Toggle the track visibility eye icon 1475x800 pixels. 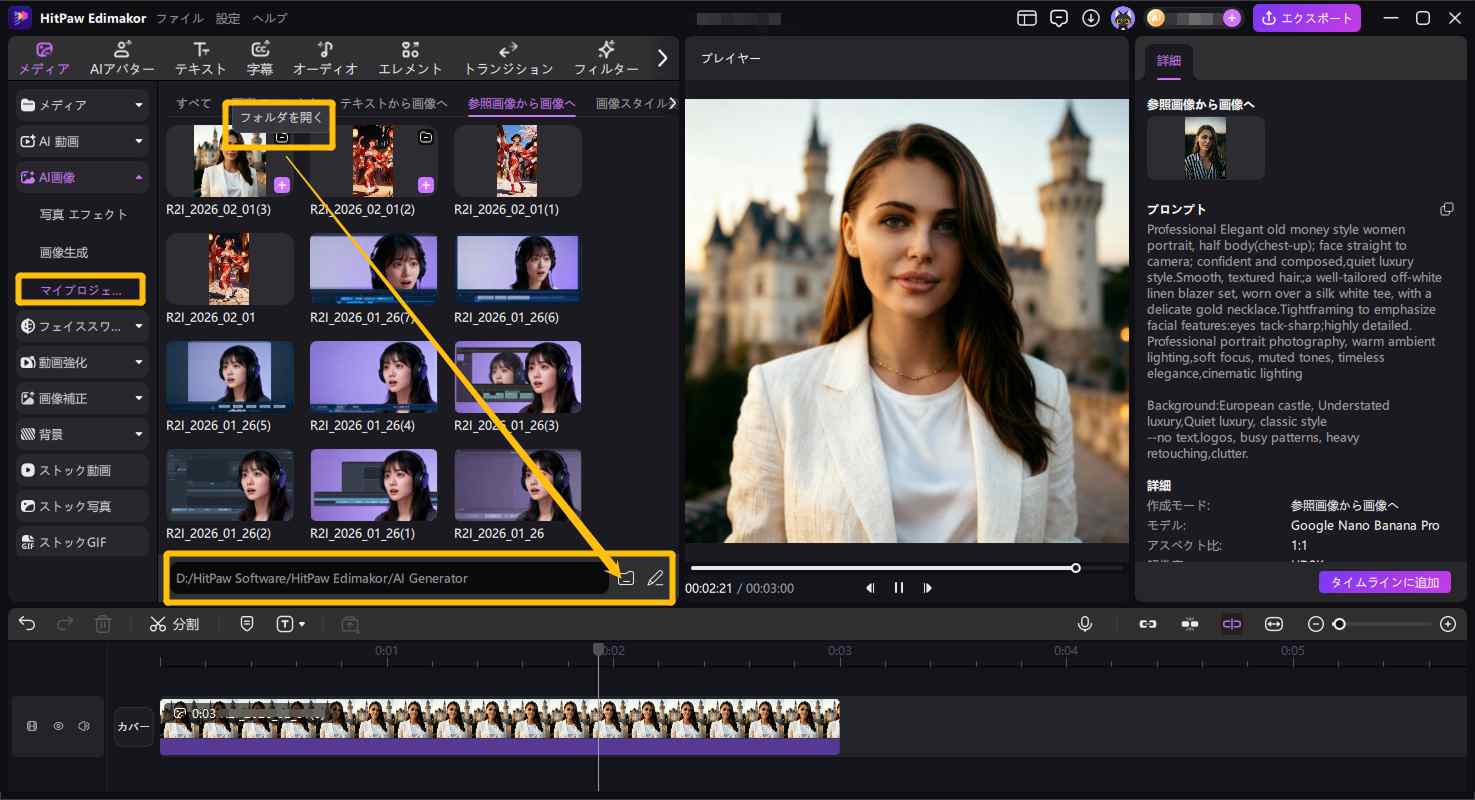[58, 726]
